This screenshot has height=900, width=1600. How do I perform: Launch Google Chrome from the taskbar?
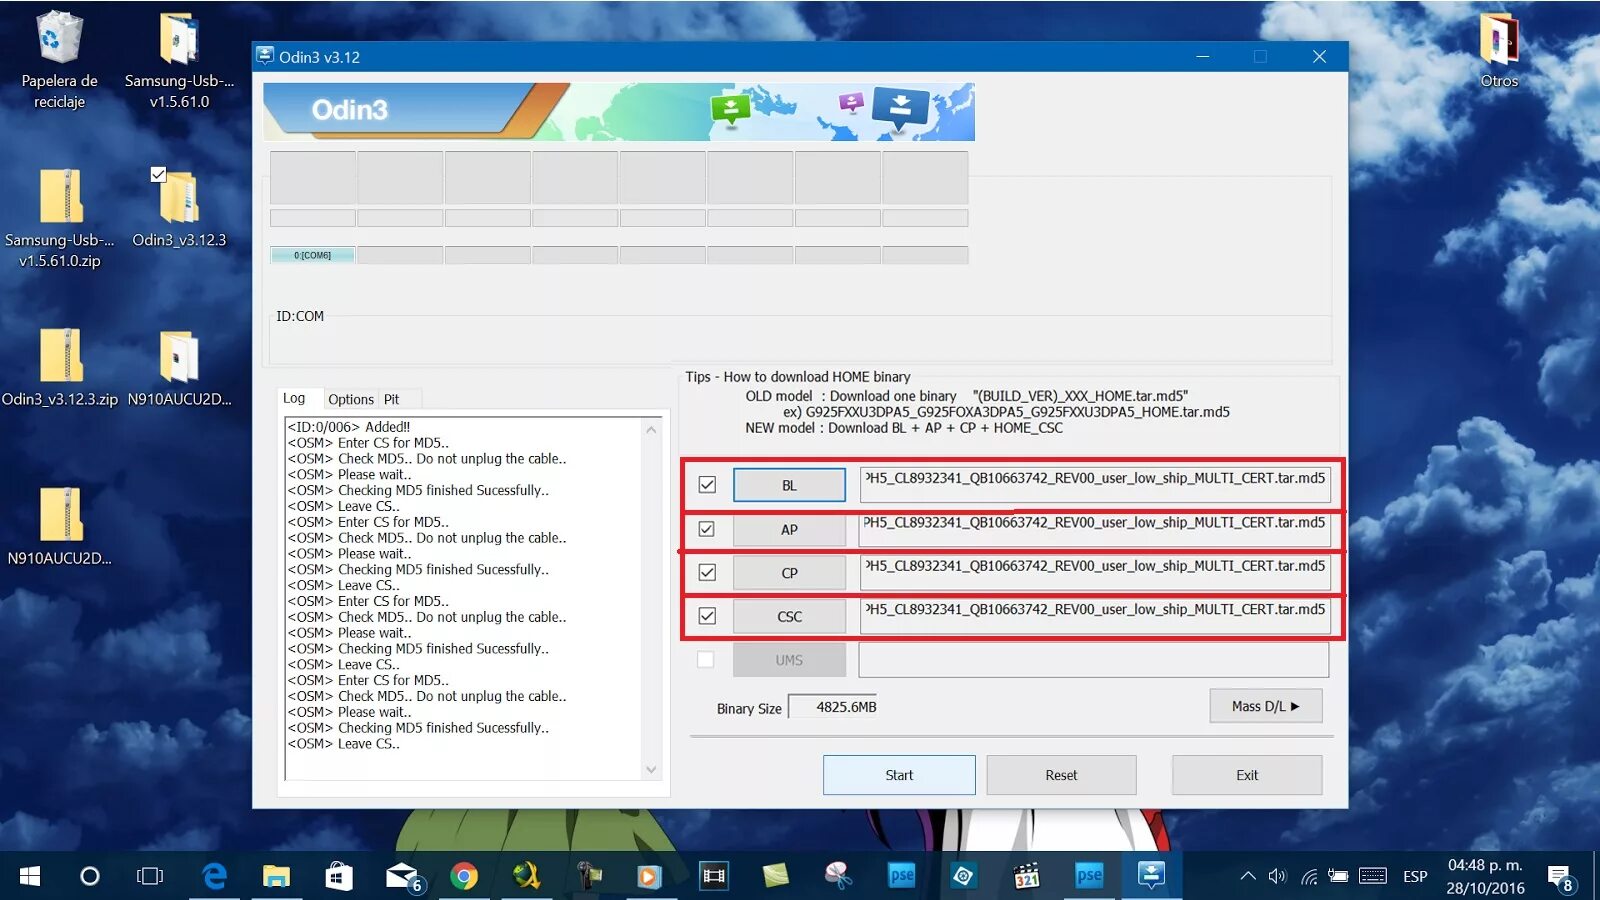point(464,876)
